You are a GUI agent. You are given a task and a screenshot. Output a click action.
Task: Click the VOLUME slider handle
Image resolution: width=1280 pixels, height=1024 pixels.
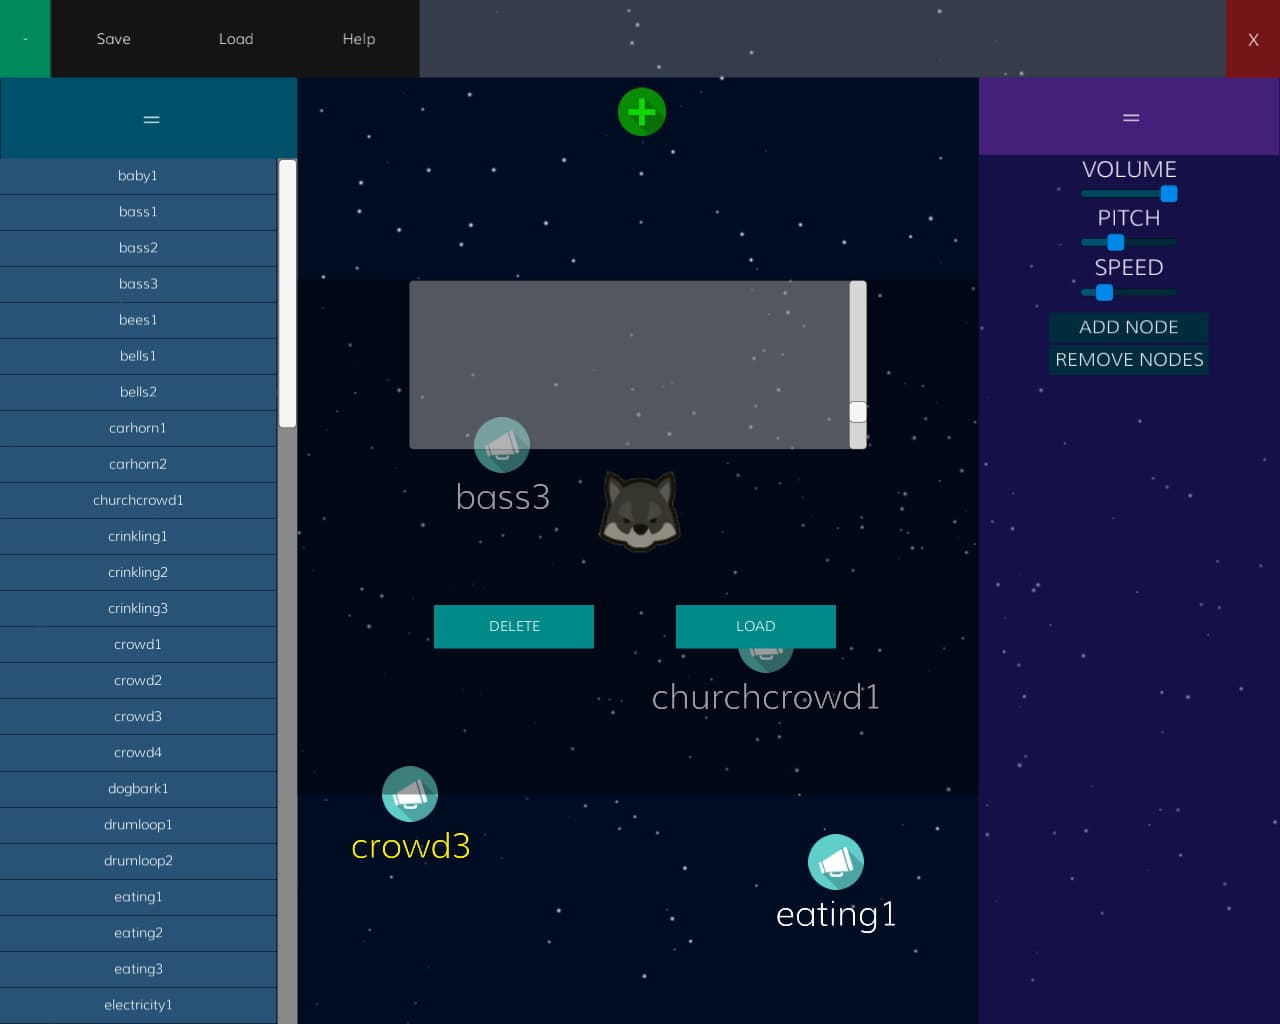(1169, 194)
